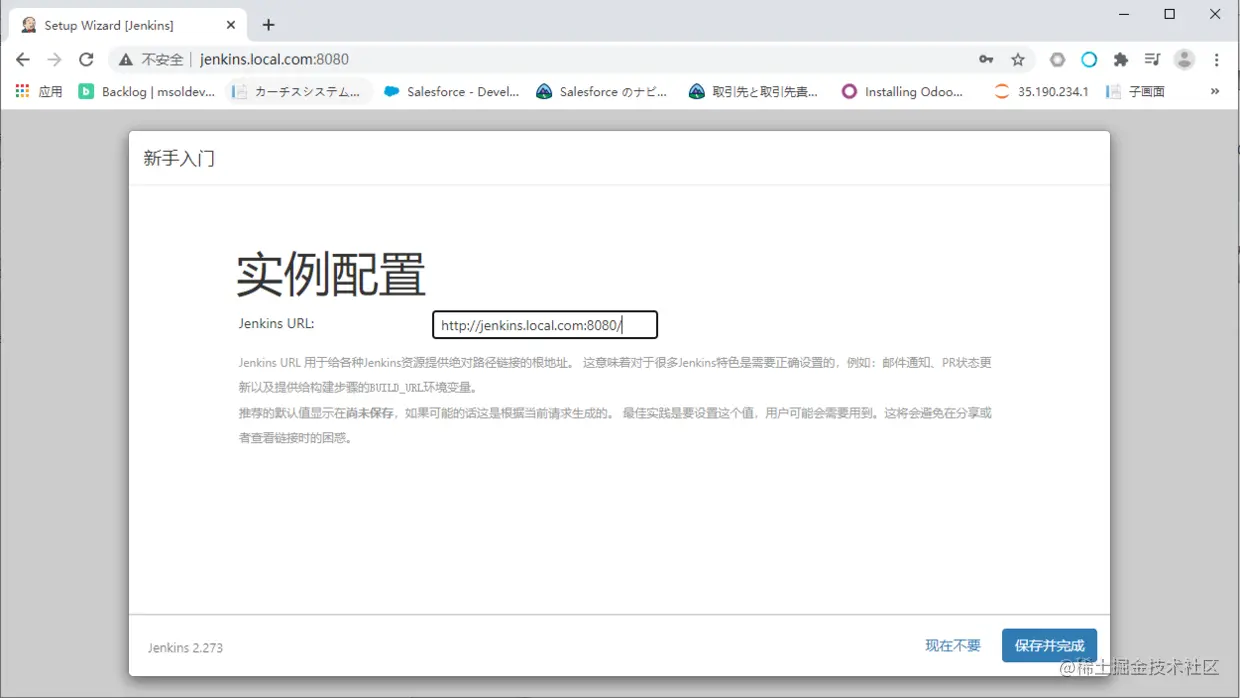Click the blue circle extension icon
The image size is (1240, 698).
[x=1089, y=60]
